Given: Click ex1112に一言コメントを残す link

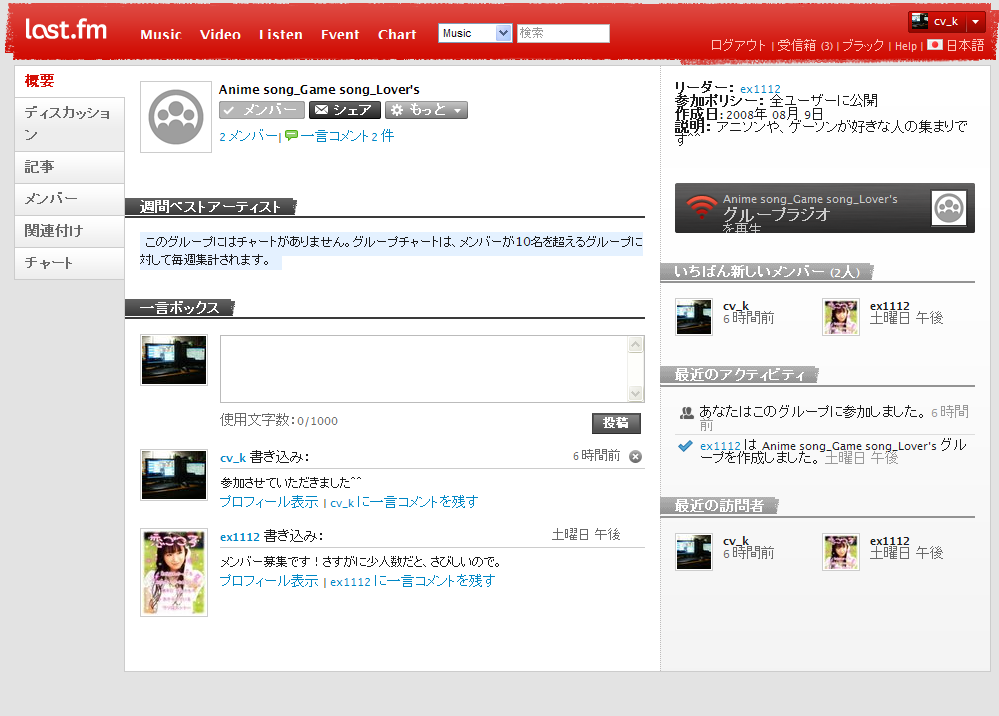Looking at the screenshot, I should [412, 581].
